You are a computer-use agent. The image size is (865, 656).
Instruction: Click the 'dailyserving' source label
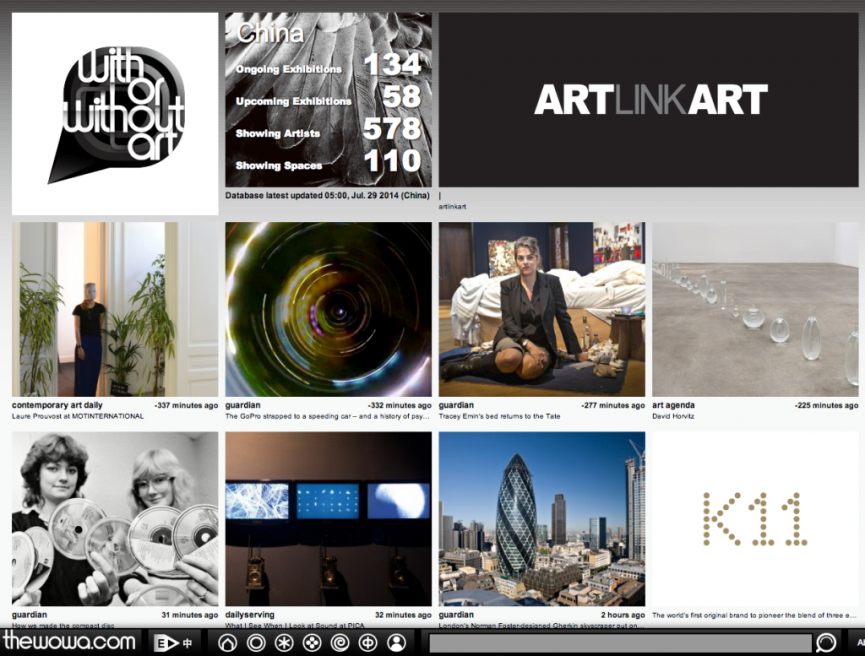250,615
